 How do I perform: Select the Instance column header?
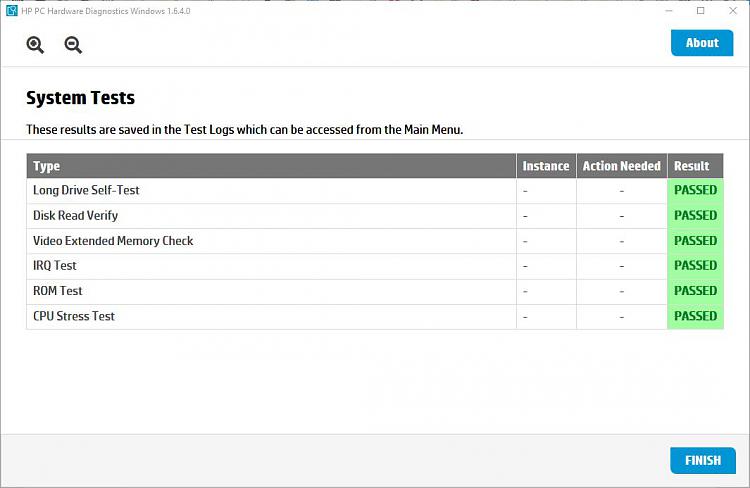[546, 166]
